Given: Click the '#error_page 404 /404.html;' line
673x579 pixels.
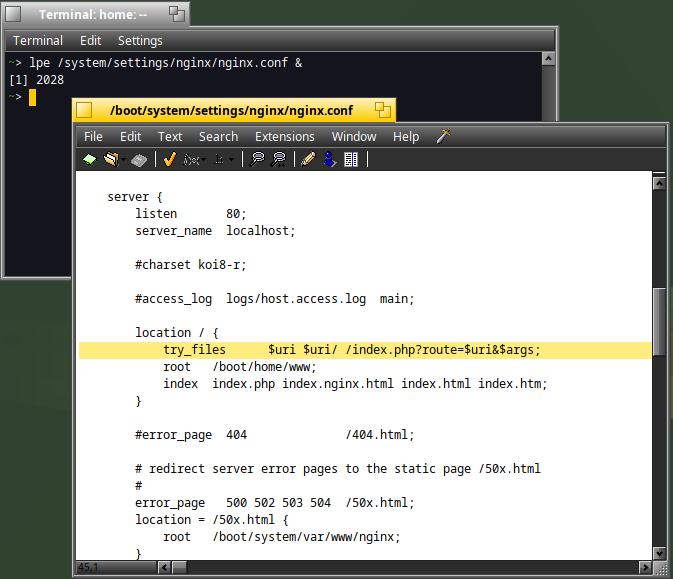Looking at the screenshot, I should pyautogui.click(x=275, y=435).
